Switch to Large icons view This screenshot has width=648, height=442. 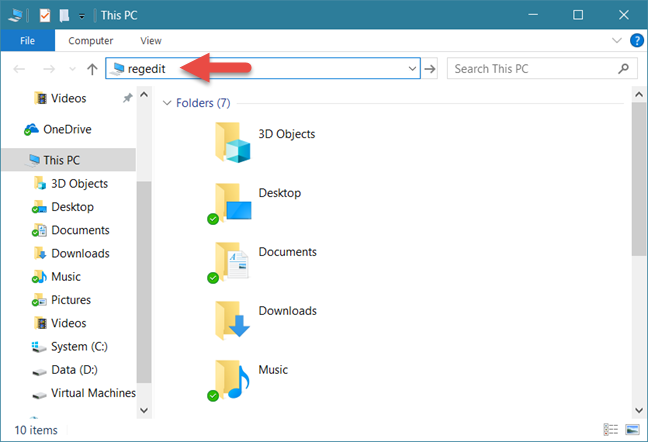[632, 430]
